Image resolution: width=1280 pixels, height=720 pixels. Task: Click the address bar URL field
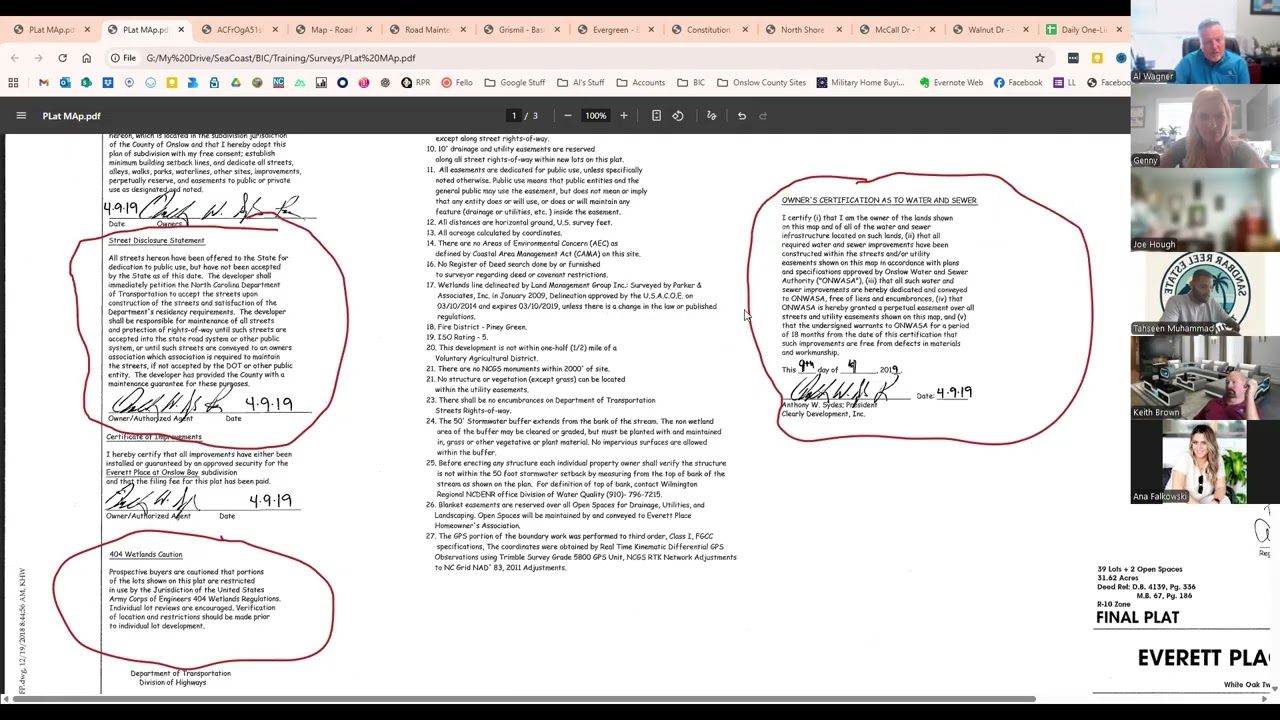tap(580, 58)
